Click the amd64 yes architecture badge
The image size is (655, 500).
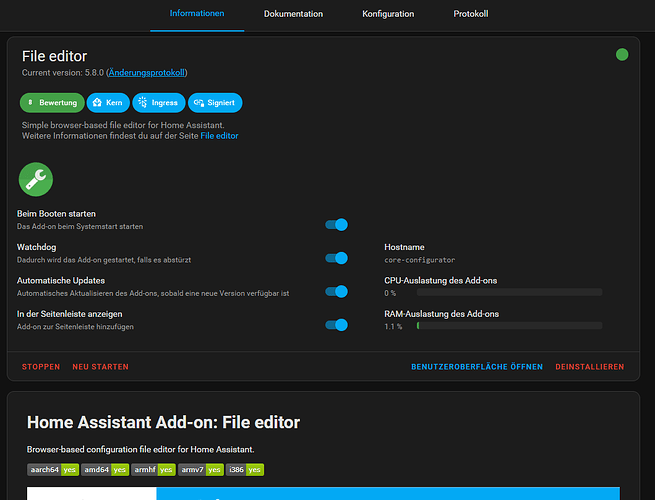(105, 470)
